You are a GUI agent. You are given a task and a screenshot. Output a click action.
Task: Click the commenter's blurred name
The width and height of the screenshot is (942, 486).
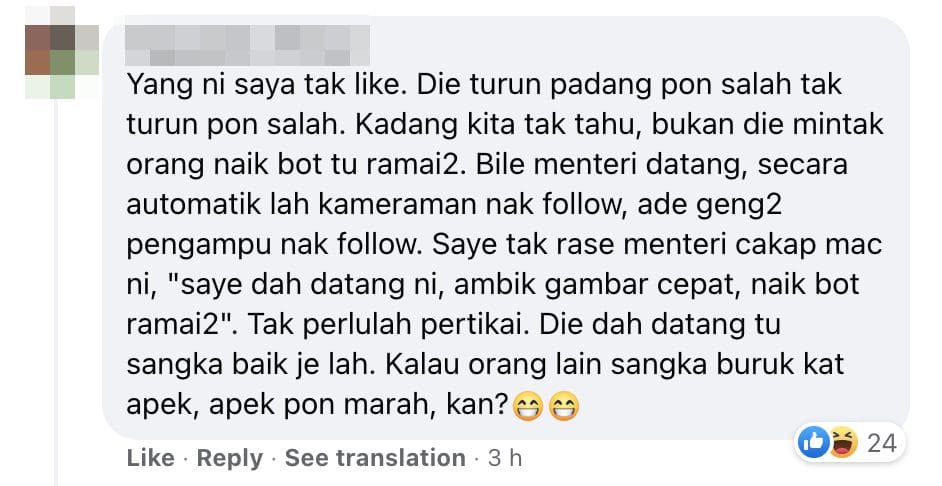tap(248, 45)
